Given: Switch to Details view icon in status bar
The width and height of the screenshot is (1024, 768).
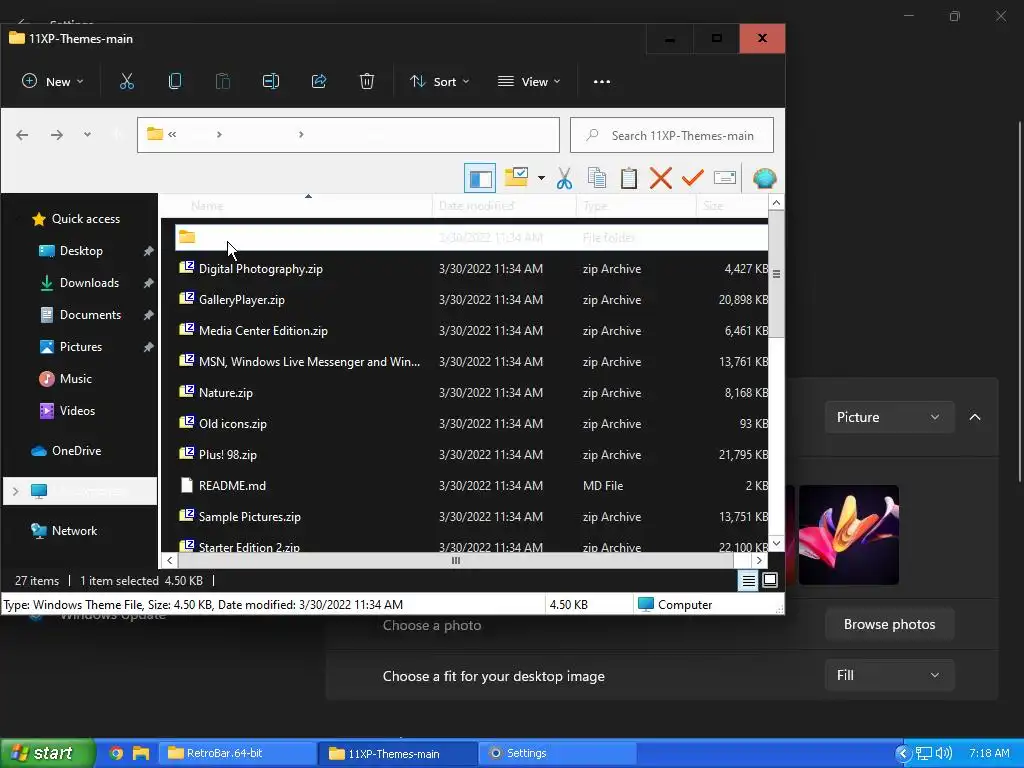Looking at the screenshot, I should [x=748, y=580].
